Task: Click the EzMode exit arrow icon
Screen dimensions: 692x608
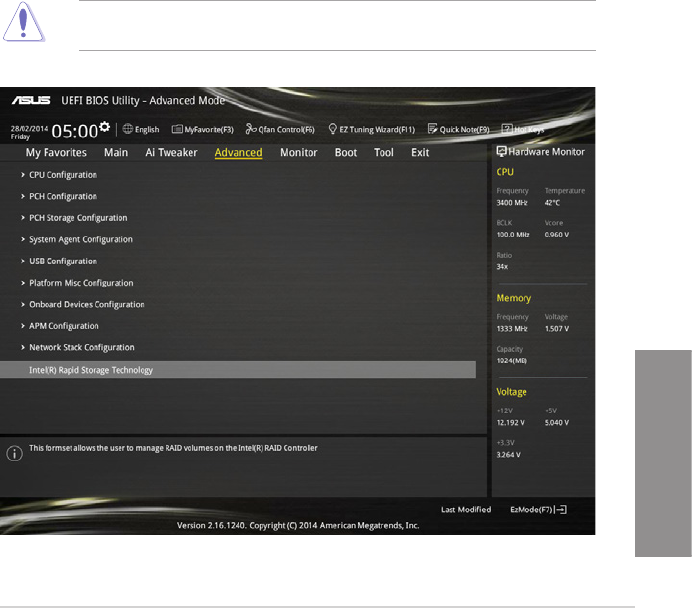Action: (561, 510)
